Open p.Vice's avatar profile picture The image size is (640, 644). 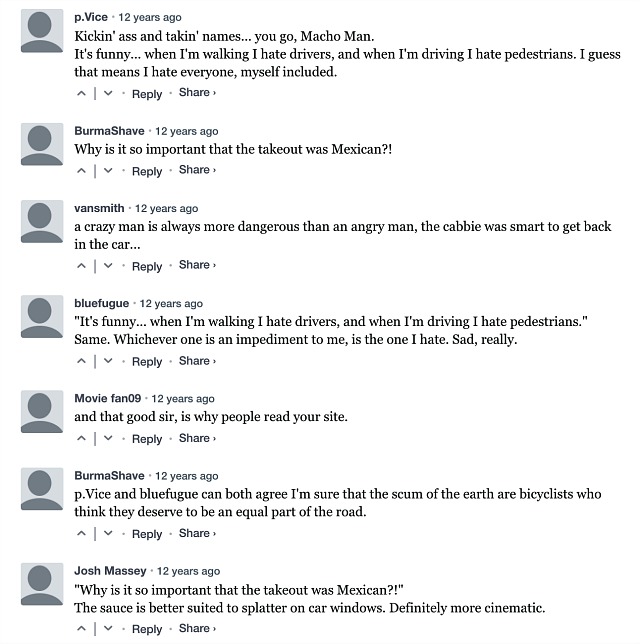click(x=42, y=31)
